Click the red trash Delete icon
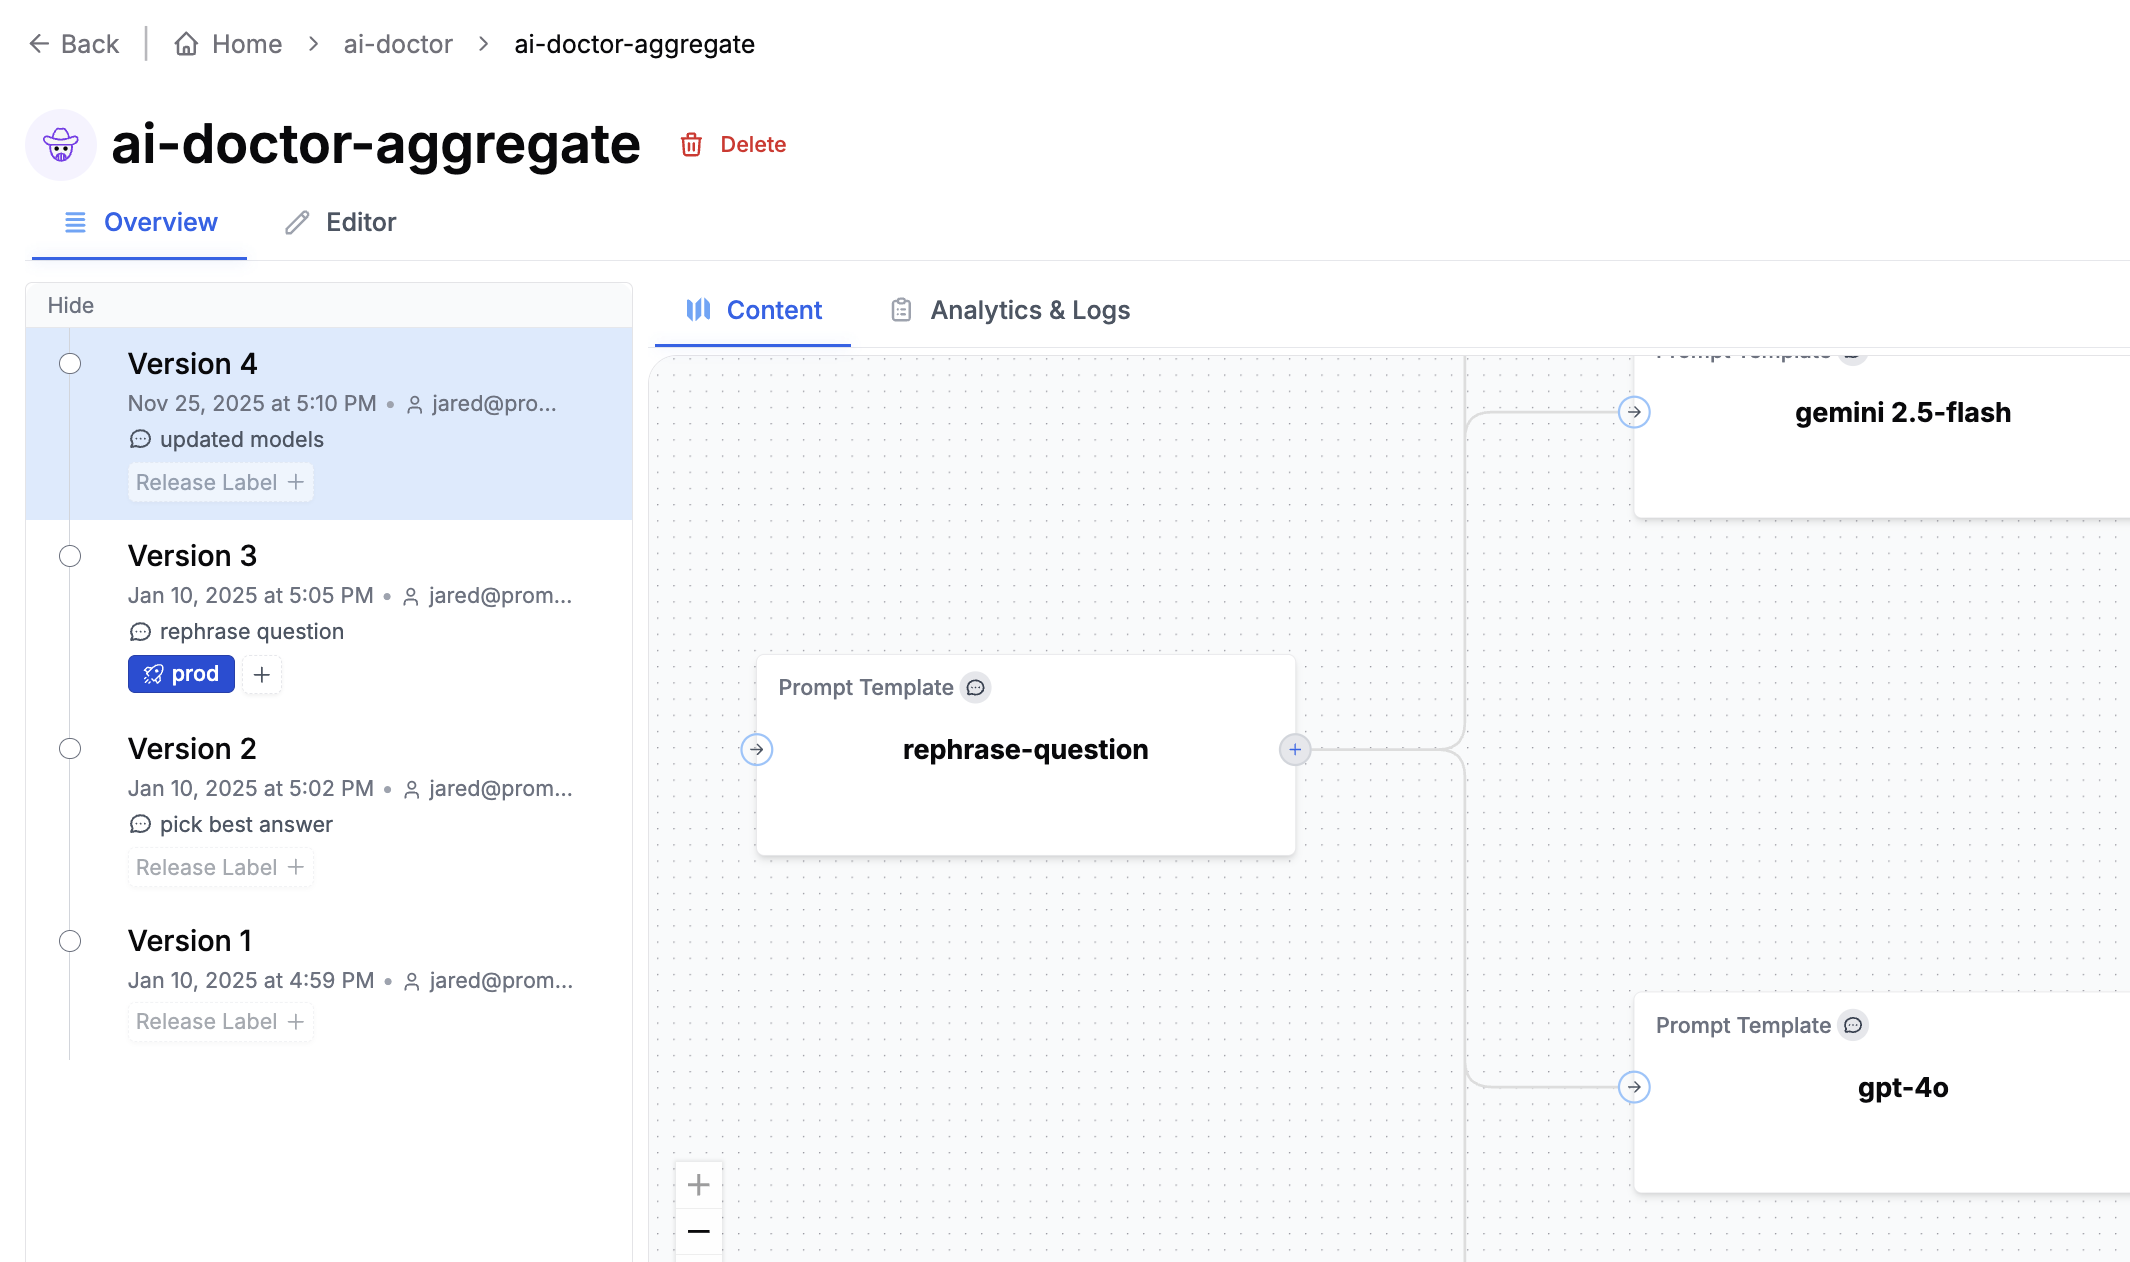Image resolution: width=2130 pixels, height=1262 pixels. click(x=691, y=145)
